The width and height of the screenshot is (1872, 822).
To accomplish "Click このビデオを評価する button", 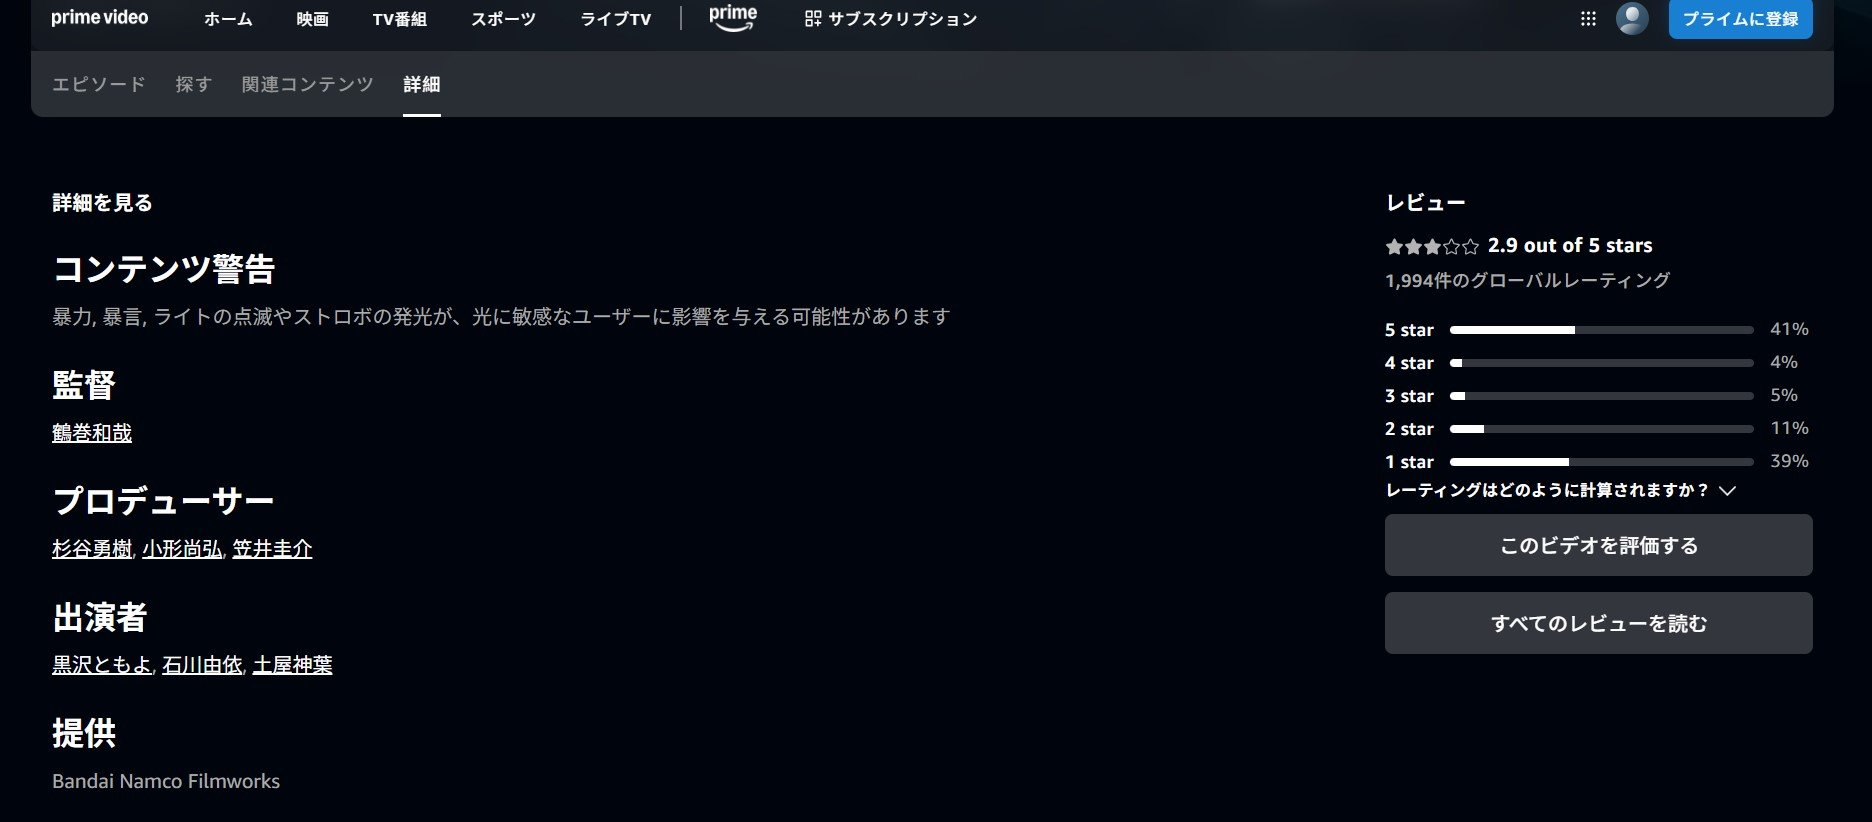I will click(x=1598, y=546).
